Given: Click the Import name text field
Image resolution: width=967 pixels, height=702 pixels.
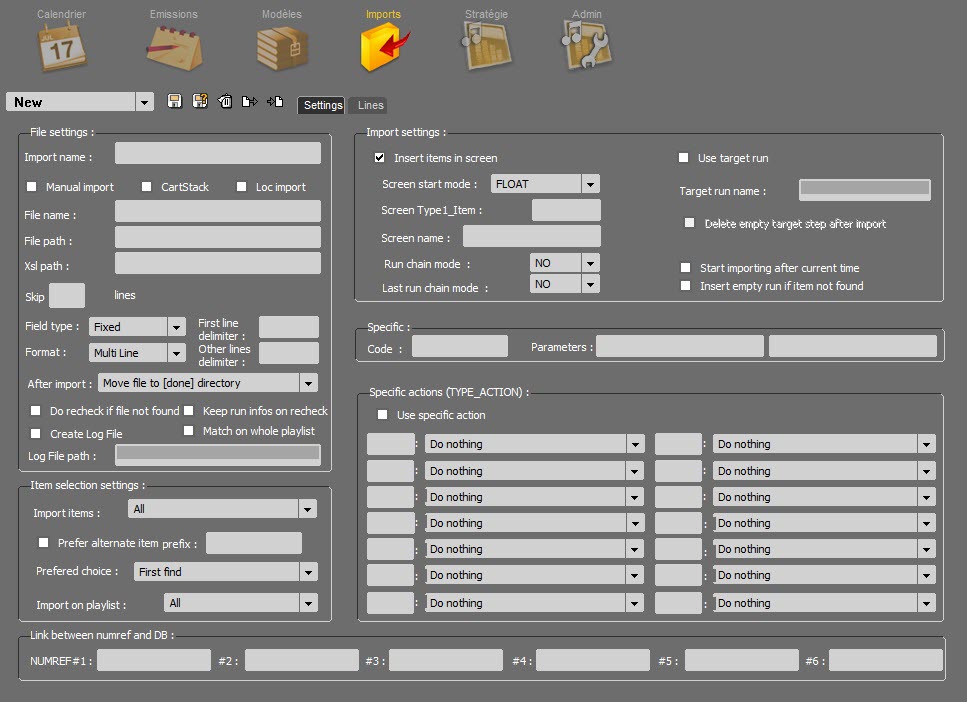Looking at the screenshot, I should click(x=218, y=153).
